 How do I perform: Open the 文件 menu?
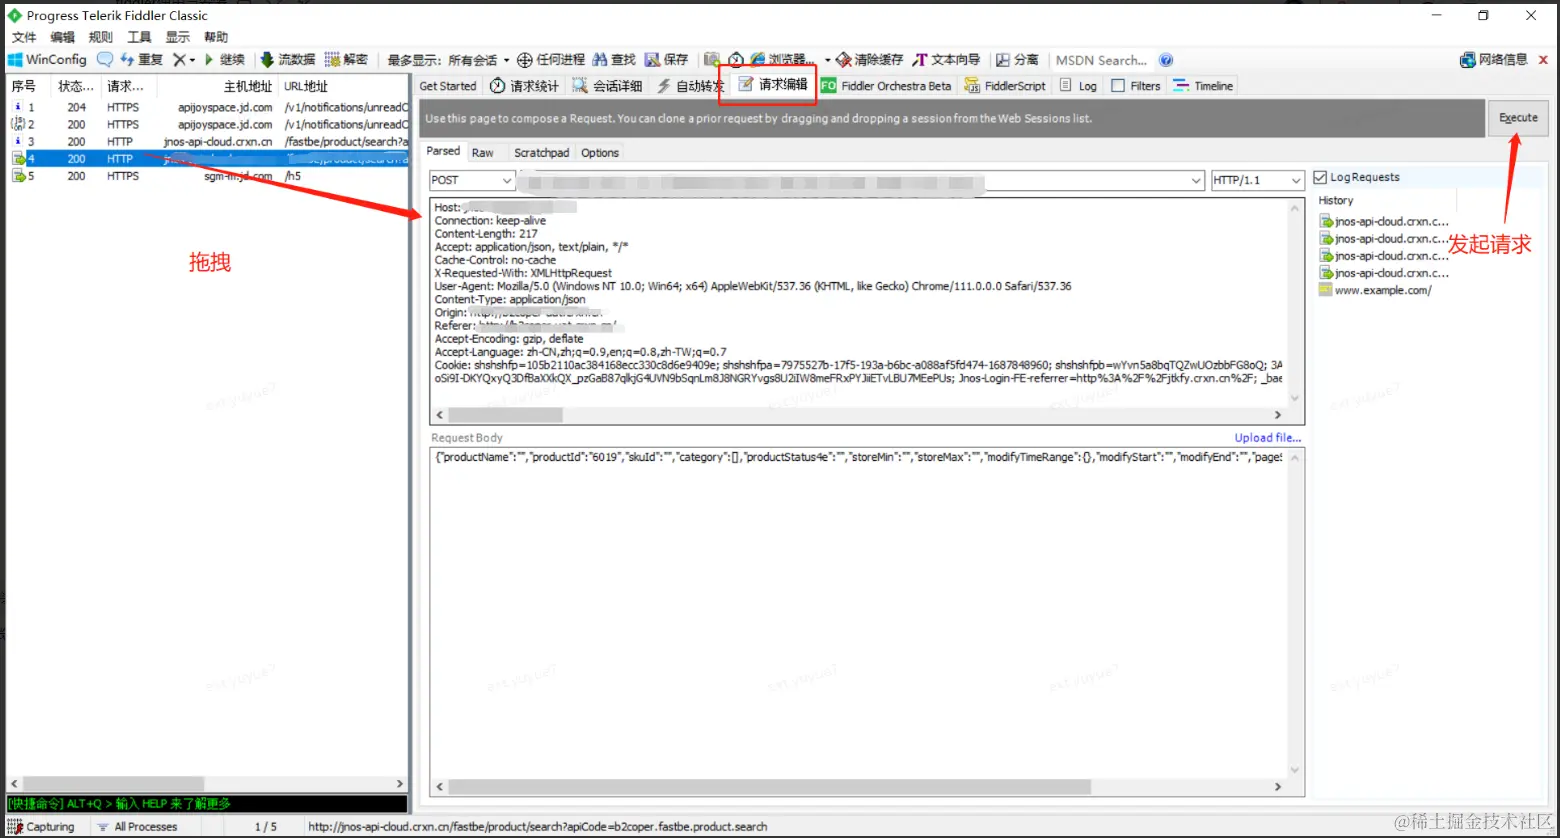24,37
